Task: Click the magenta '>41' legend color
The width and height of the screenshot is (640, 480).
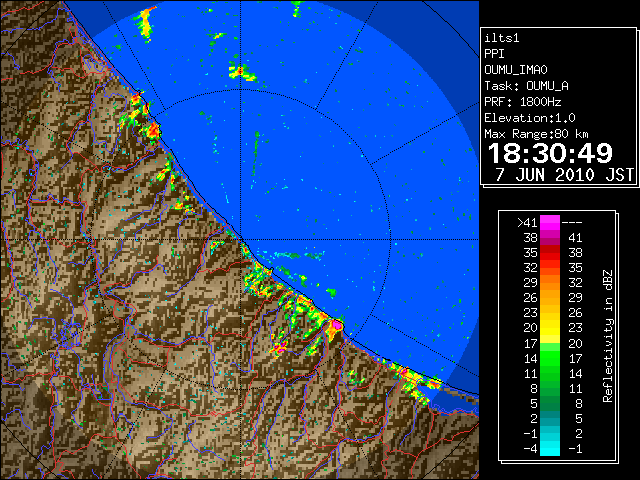Action: tap(550, 222)
